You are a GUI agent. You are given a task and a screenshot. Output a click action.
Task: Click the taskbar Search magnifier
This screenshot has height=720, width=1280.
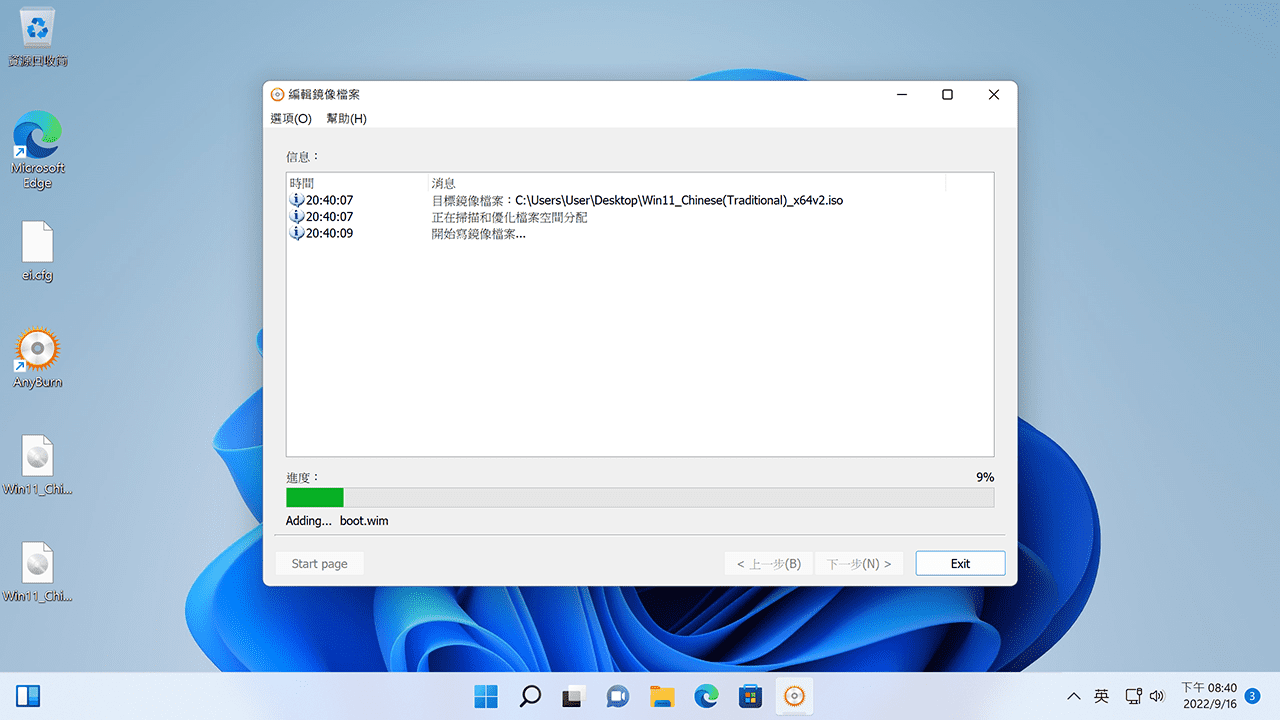(530, 696)
